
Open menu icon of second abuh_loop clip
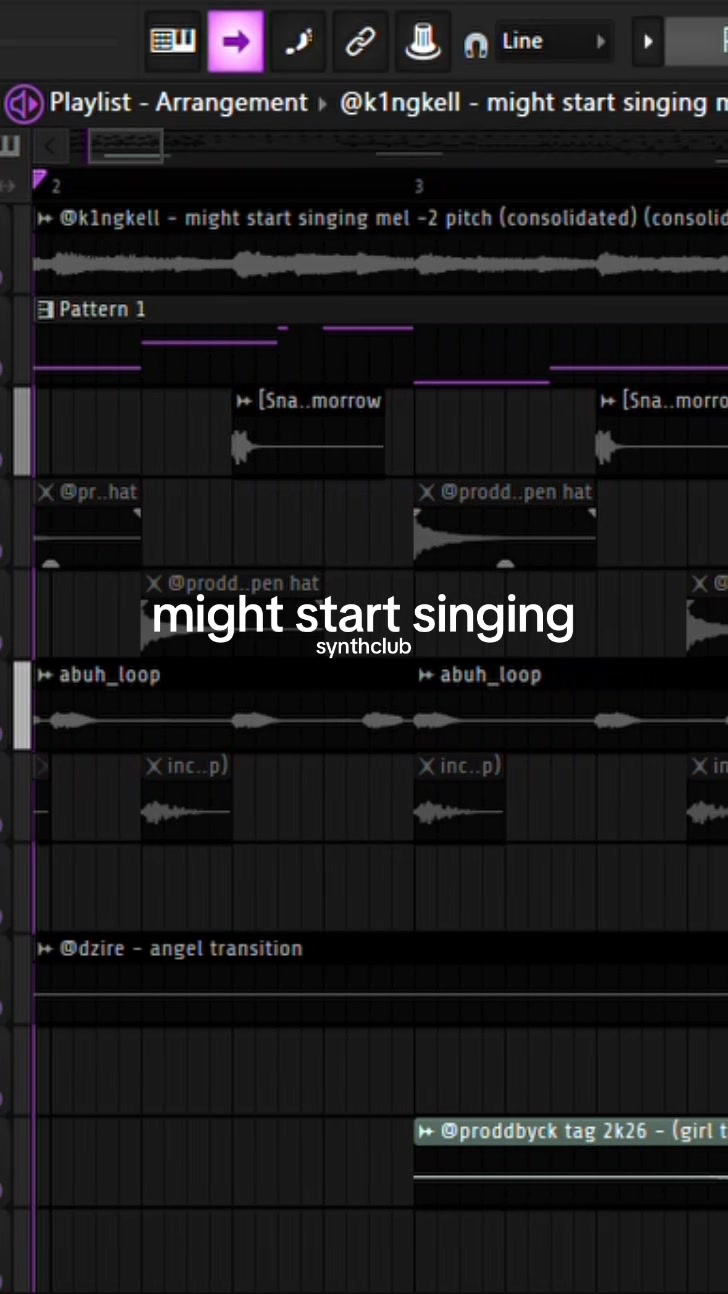pos(427,675)
